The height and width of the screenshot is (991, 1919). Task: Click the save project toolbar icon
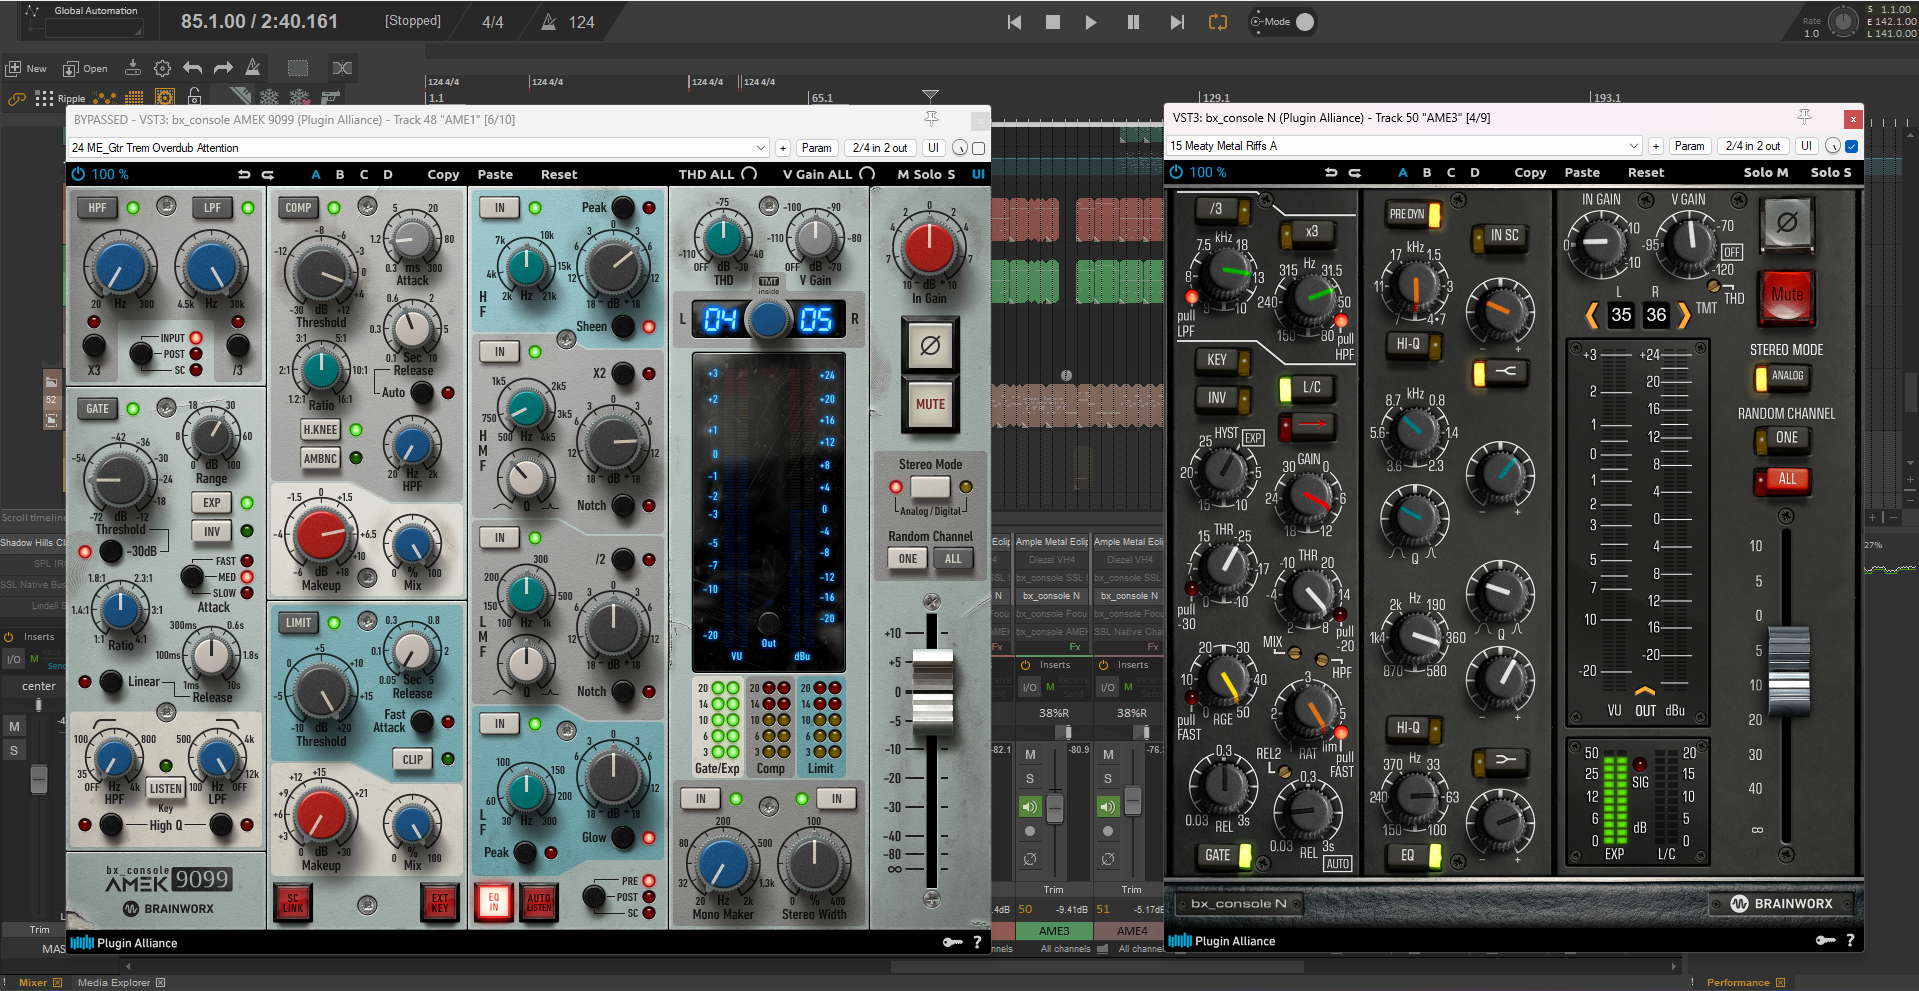pyautogui.click(x=132, y=68)
